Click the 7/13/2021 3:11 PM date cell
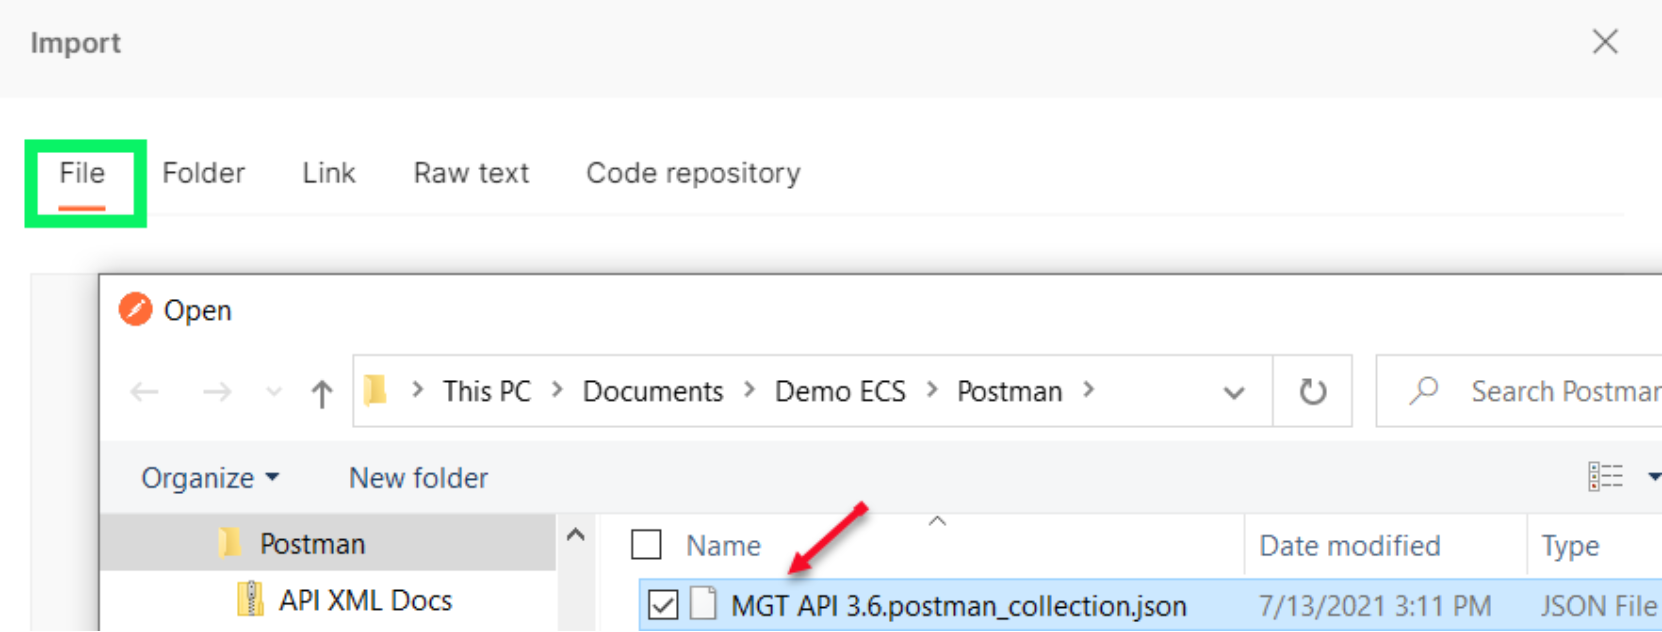 (x=1375, y=606)
